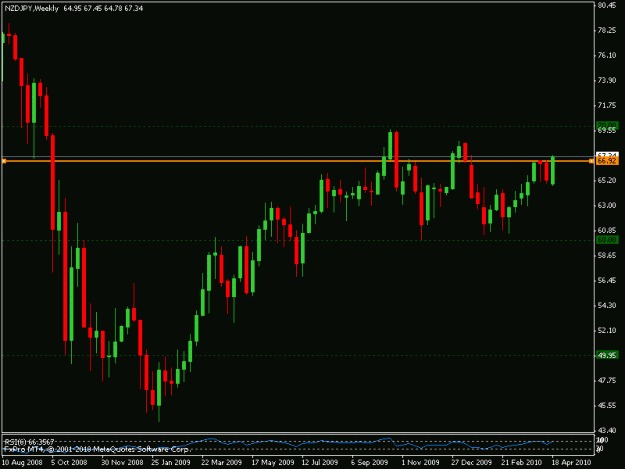
Task: Click the 27 Dec 2009 date label
Action: coord(471,463)
